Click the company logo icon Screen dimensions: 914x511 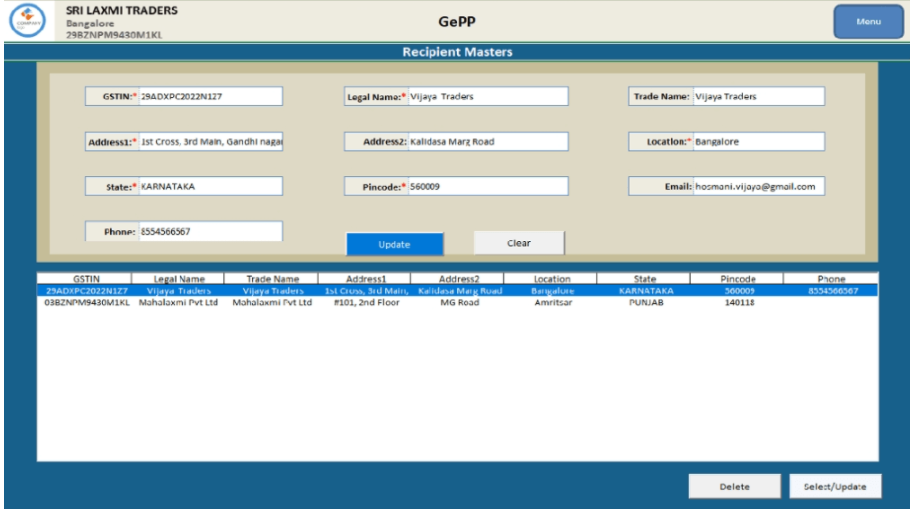point(27,21)
